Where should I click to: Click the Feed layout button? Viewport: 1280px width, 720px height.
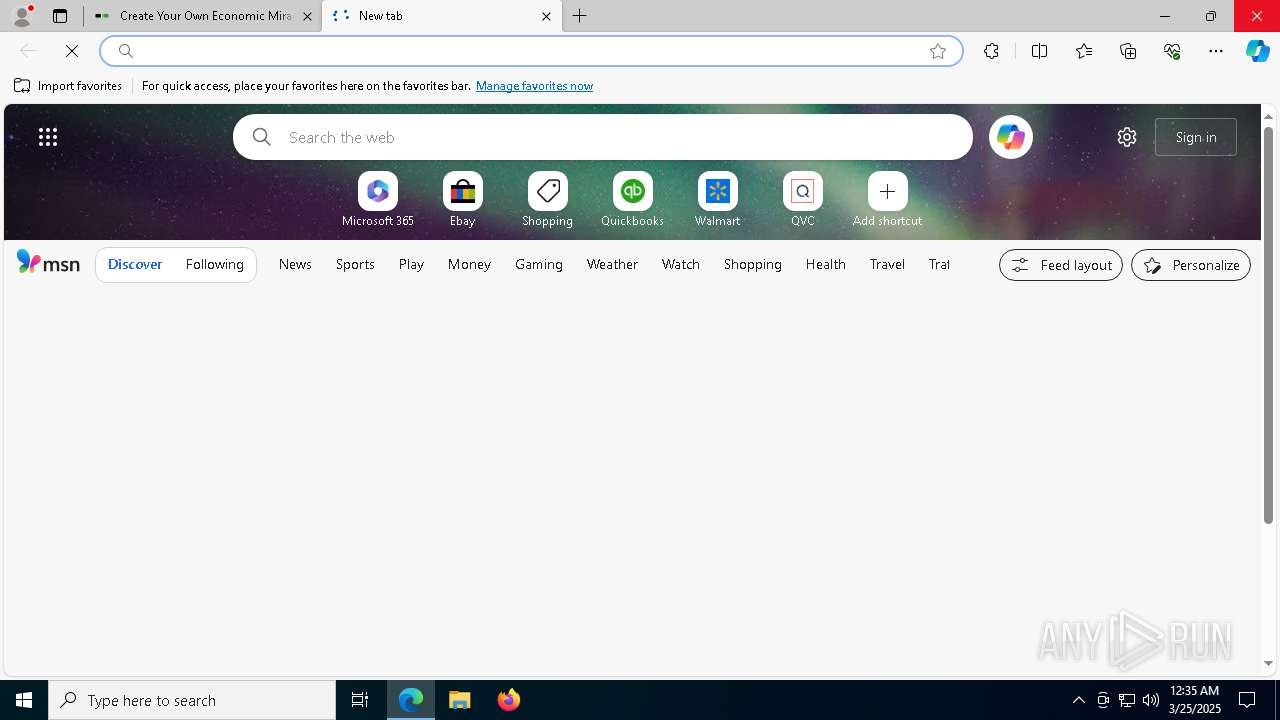pyautogui.click(x=1061, y=265)
